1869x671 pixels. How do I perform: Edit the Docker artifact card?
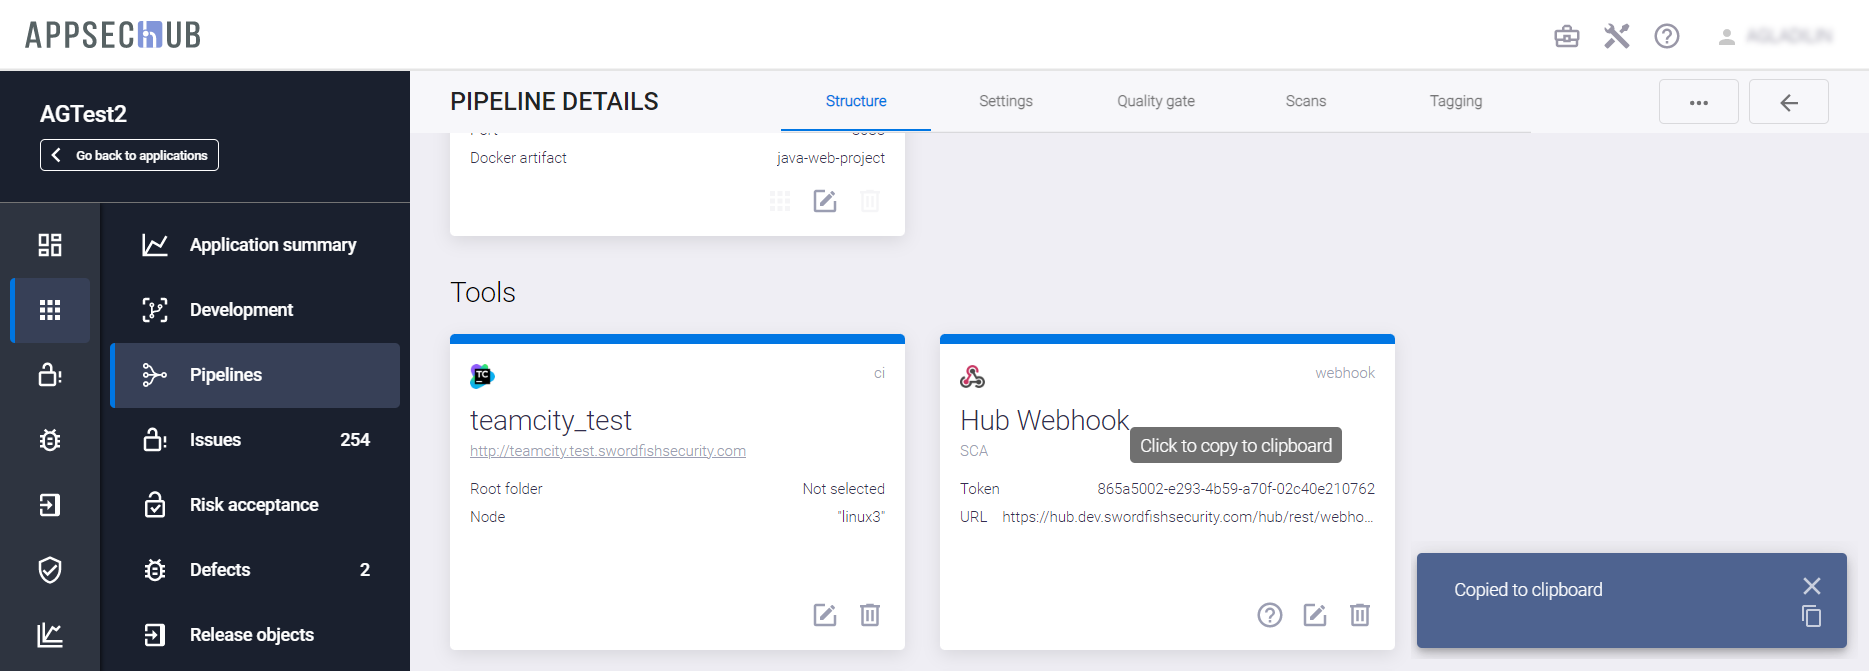(824, 202)
